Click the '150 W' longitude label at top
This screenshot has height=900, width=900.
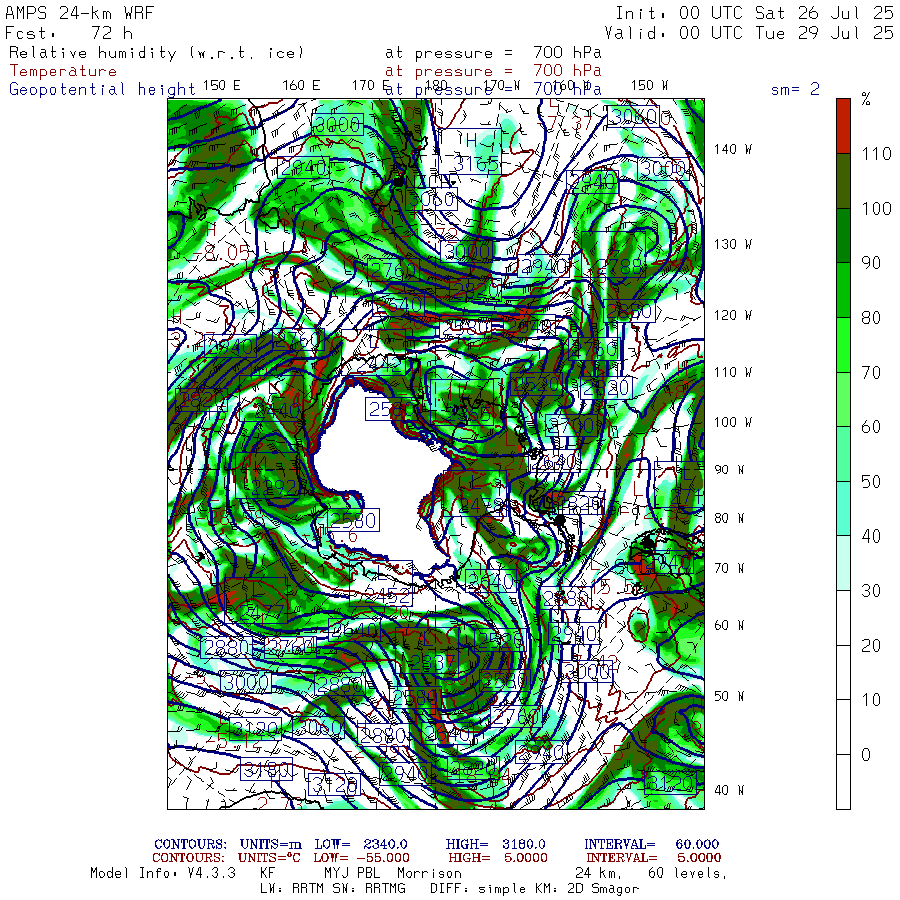coord(649,86)
